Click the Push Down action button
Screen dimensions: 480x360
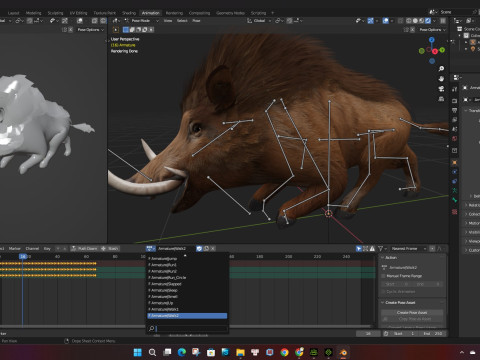click(84, 249)
